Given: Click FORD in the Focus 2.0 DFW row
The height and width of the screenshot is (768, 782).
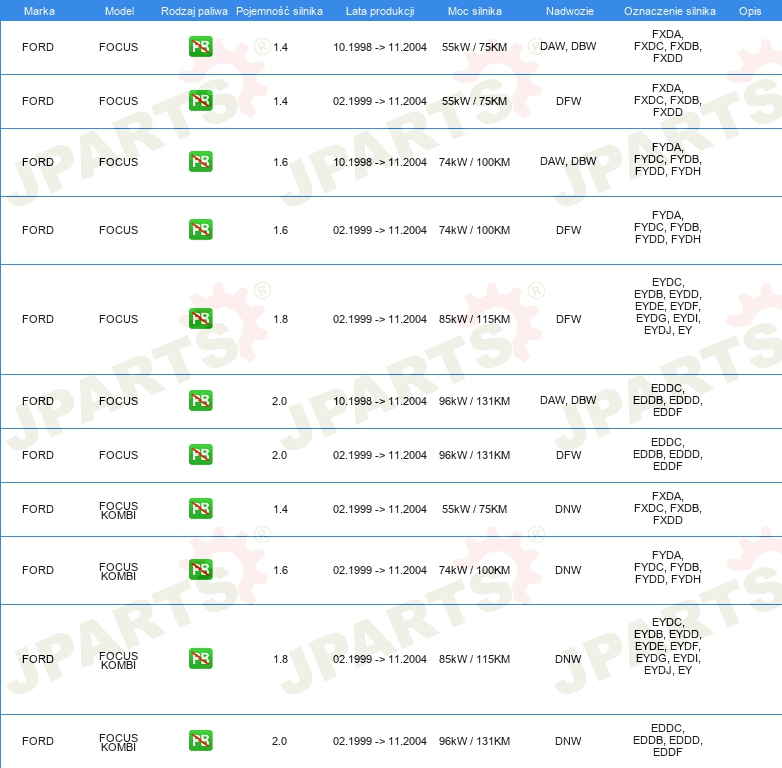Looking at the screenshot, I should click(x=38, y=455).
